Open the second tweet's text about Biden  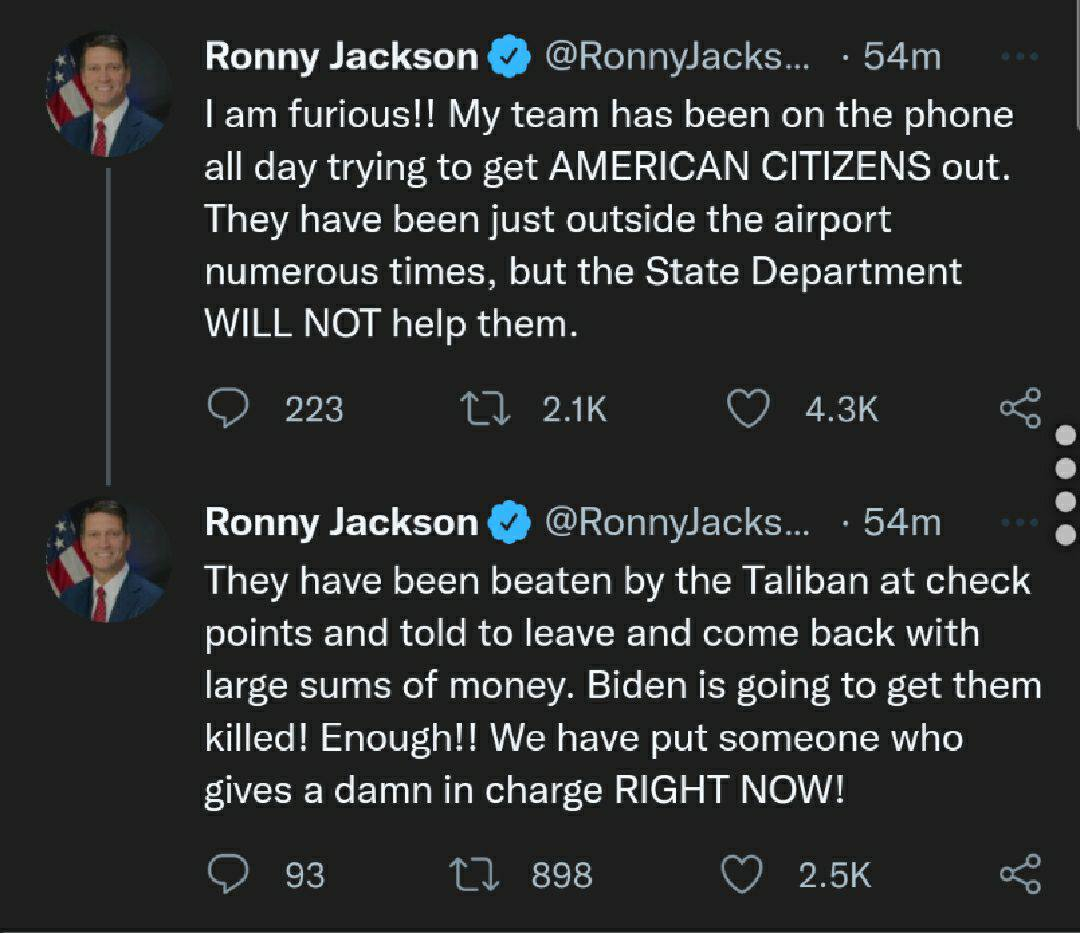(x=622, y=686)
